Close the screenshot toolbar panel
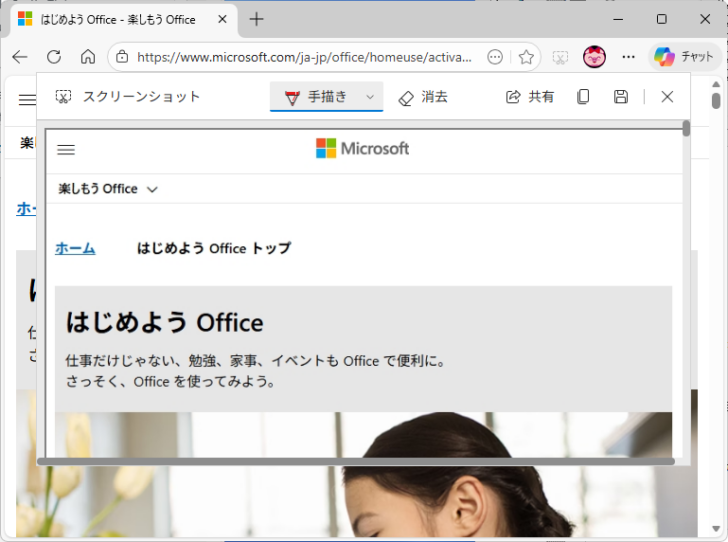The width and height of the screenshot is (728, 542). (x=667, y=97)
